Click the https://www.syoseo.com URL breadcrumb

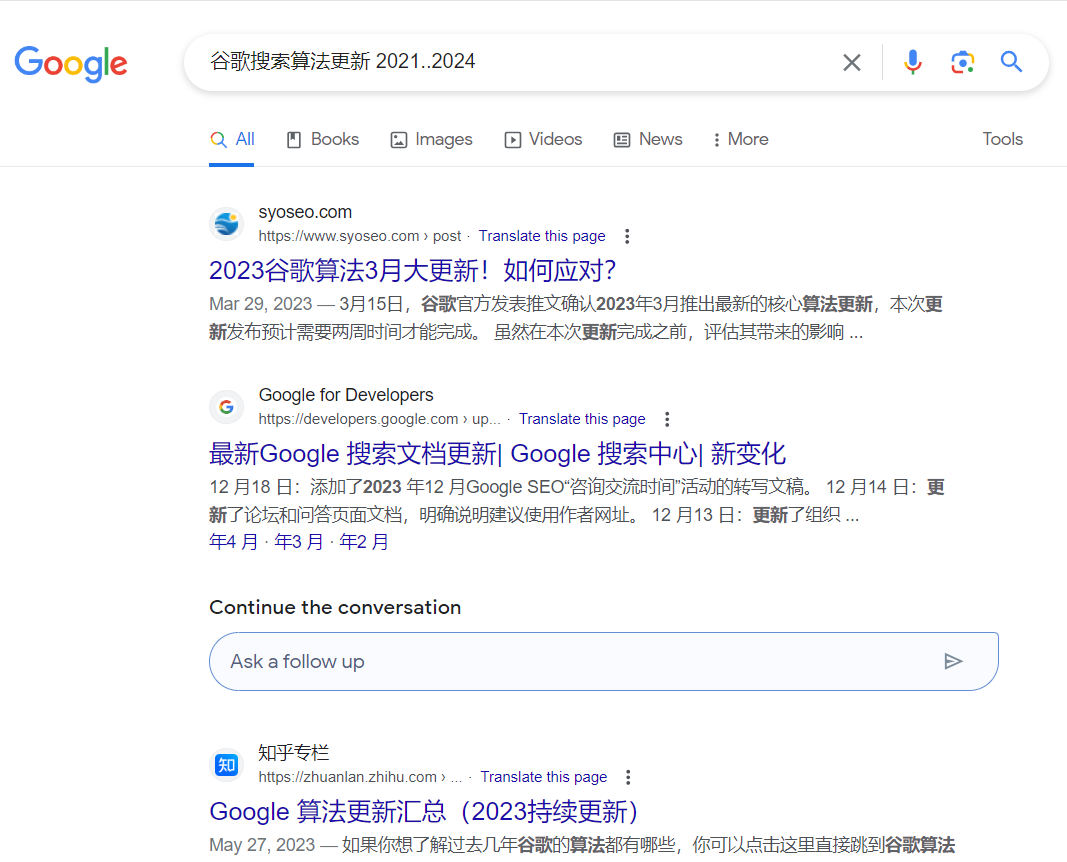(x=359, y=236)
